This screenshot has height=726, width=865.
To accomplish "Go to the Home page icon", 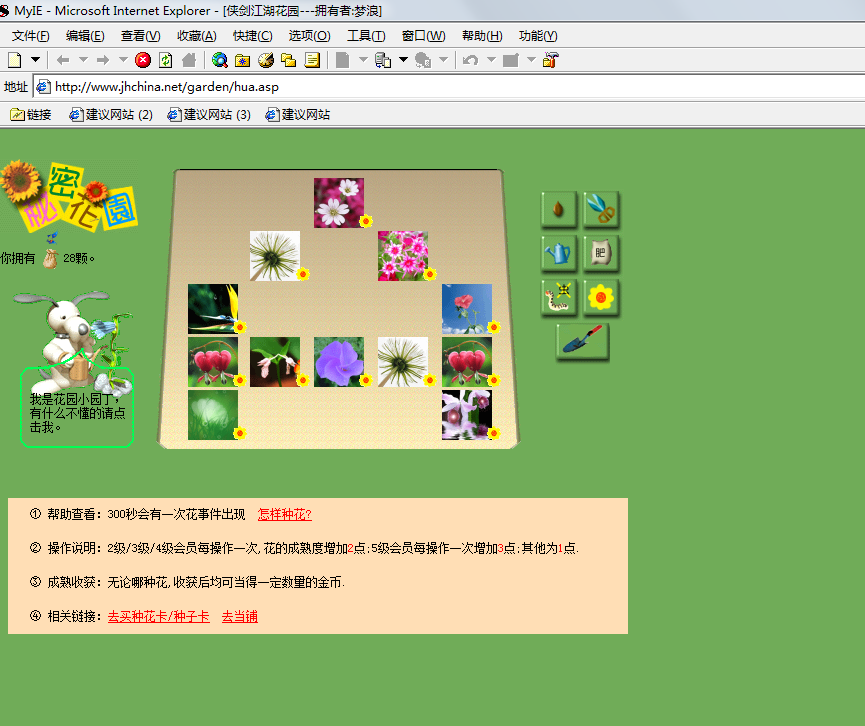I will coord(189,60).
